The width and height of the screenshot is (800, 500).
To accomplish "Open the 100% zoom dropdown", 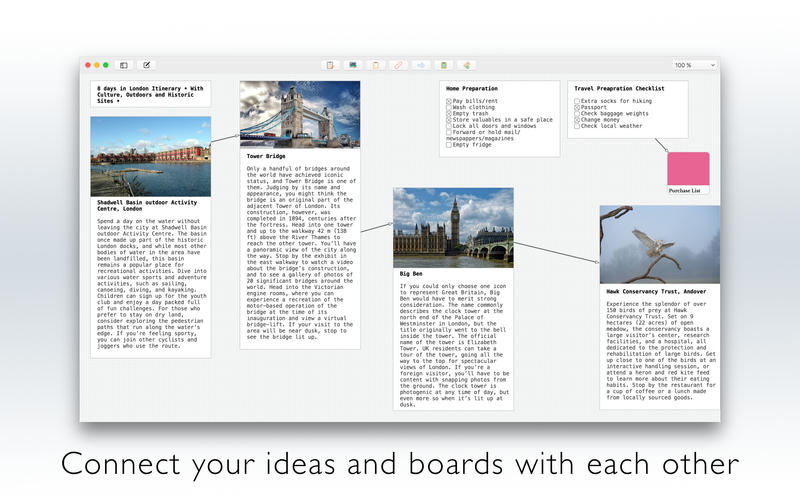I will pos(694,65).
